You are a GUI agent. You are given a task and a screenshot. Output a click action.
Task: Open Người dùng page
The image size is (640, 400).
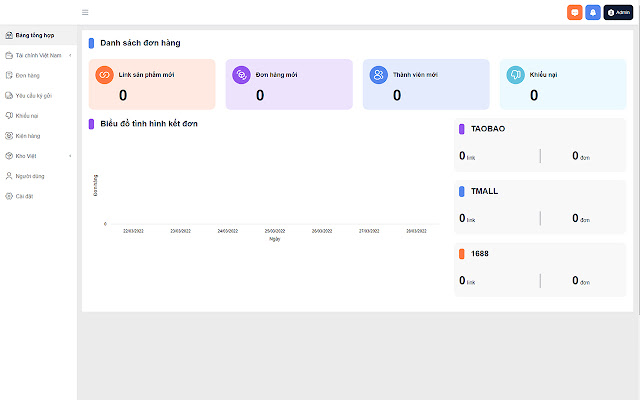[x=38, y=176]
